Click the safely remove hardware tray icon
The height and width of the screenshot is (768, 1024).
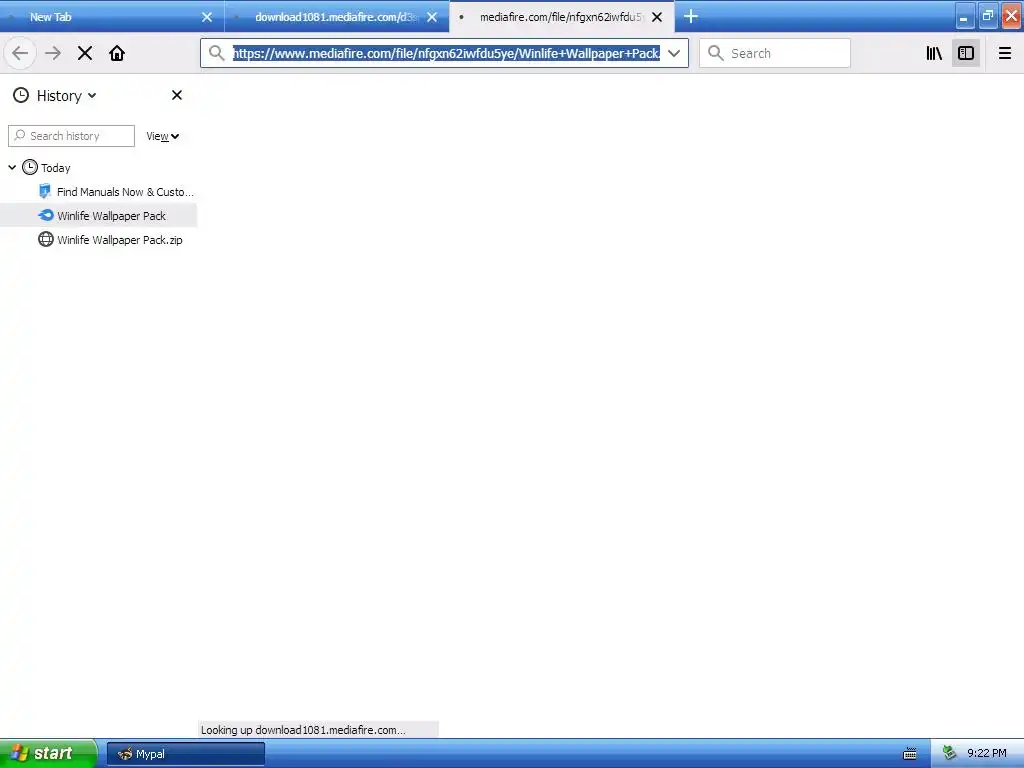[x=949, y=754]
